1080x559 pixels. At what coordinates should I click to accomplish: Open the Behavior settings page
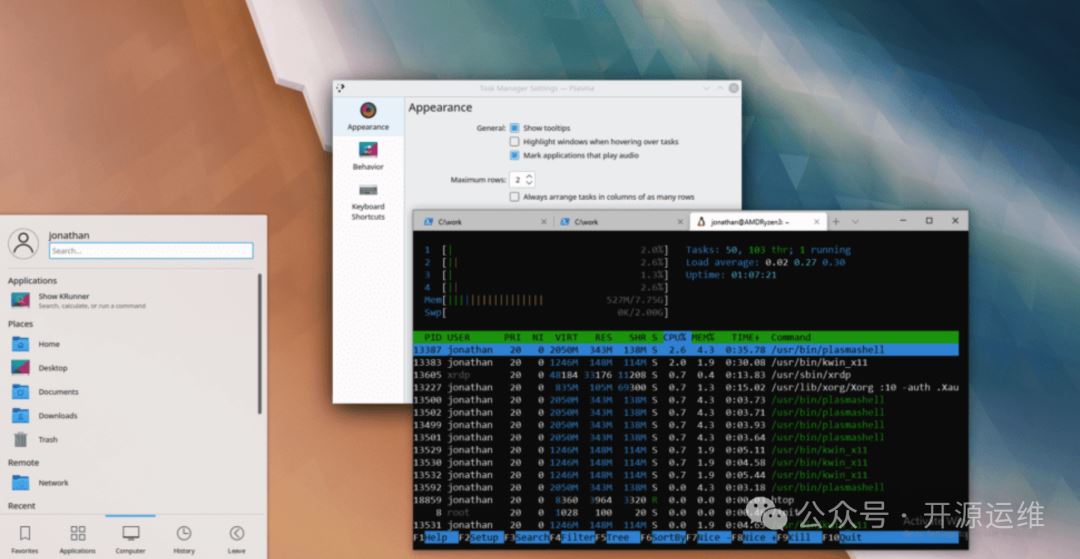[368, 150]
